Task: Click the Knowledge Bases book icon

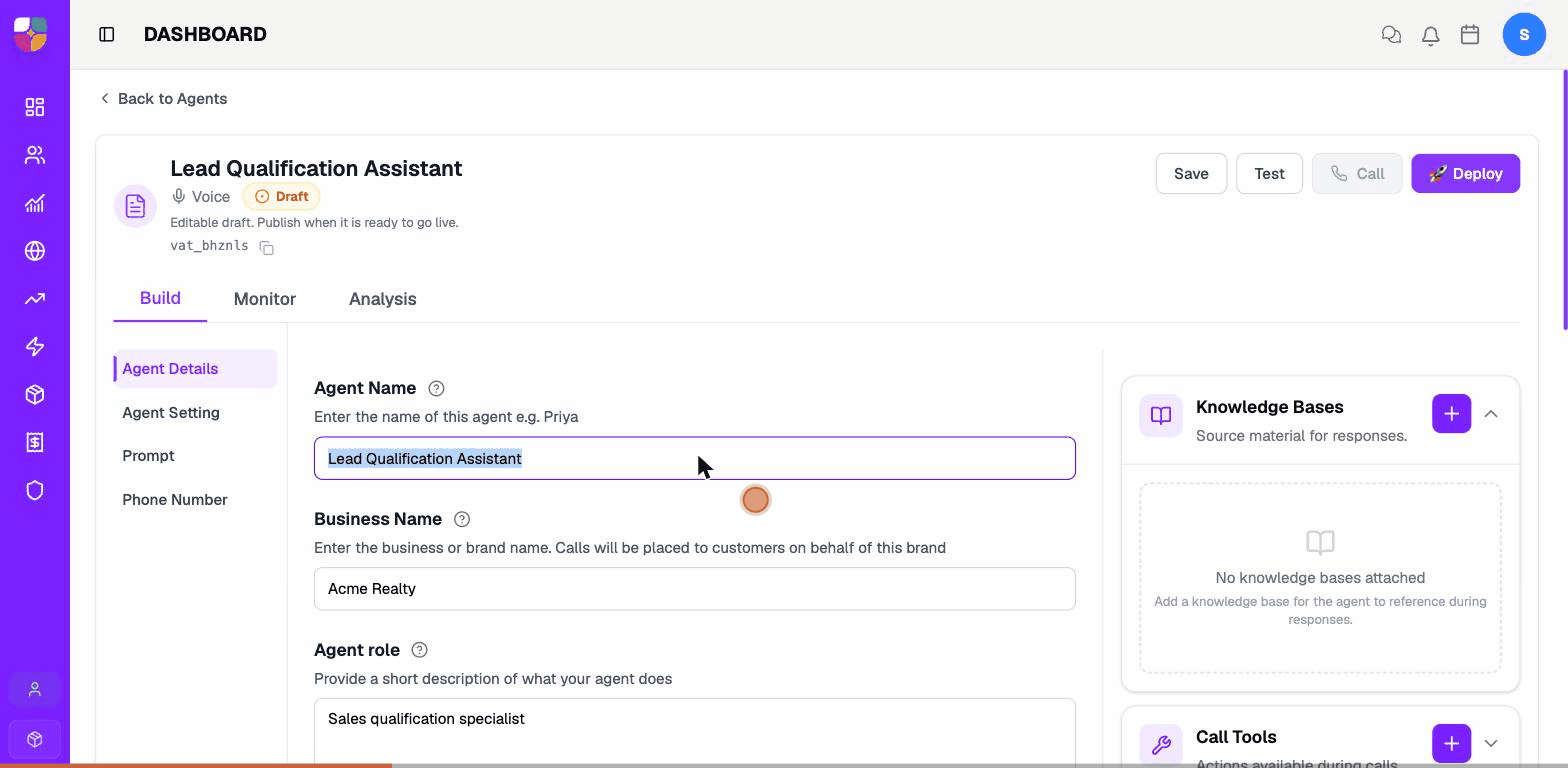Action: pyautogui.click(x=1161, y=415)
